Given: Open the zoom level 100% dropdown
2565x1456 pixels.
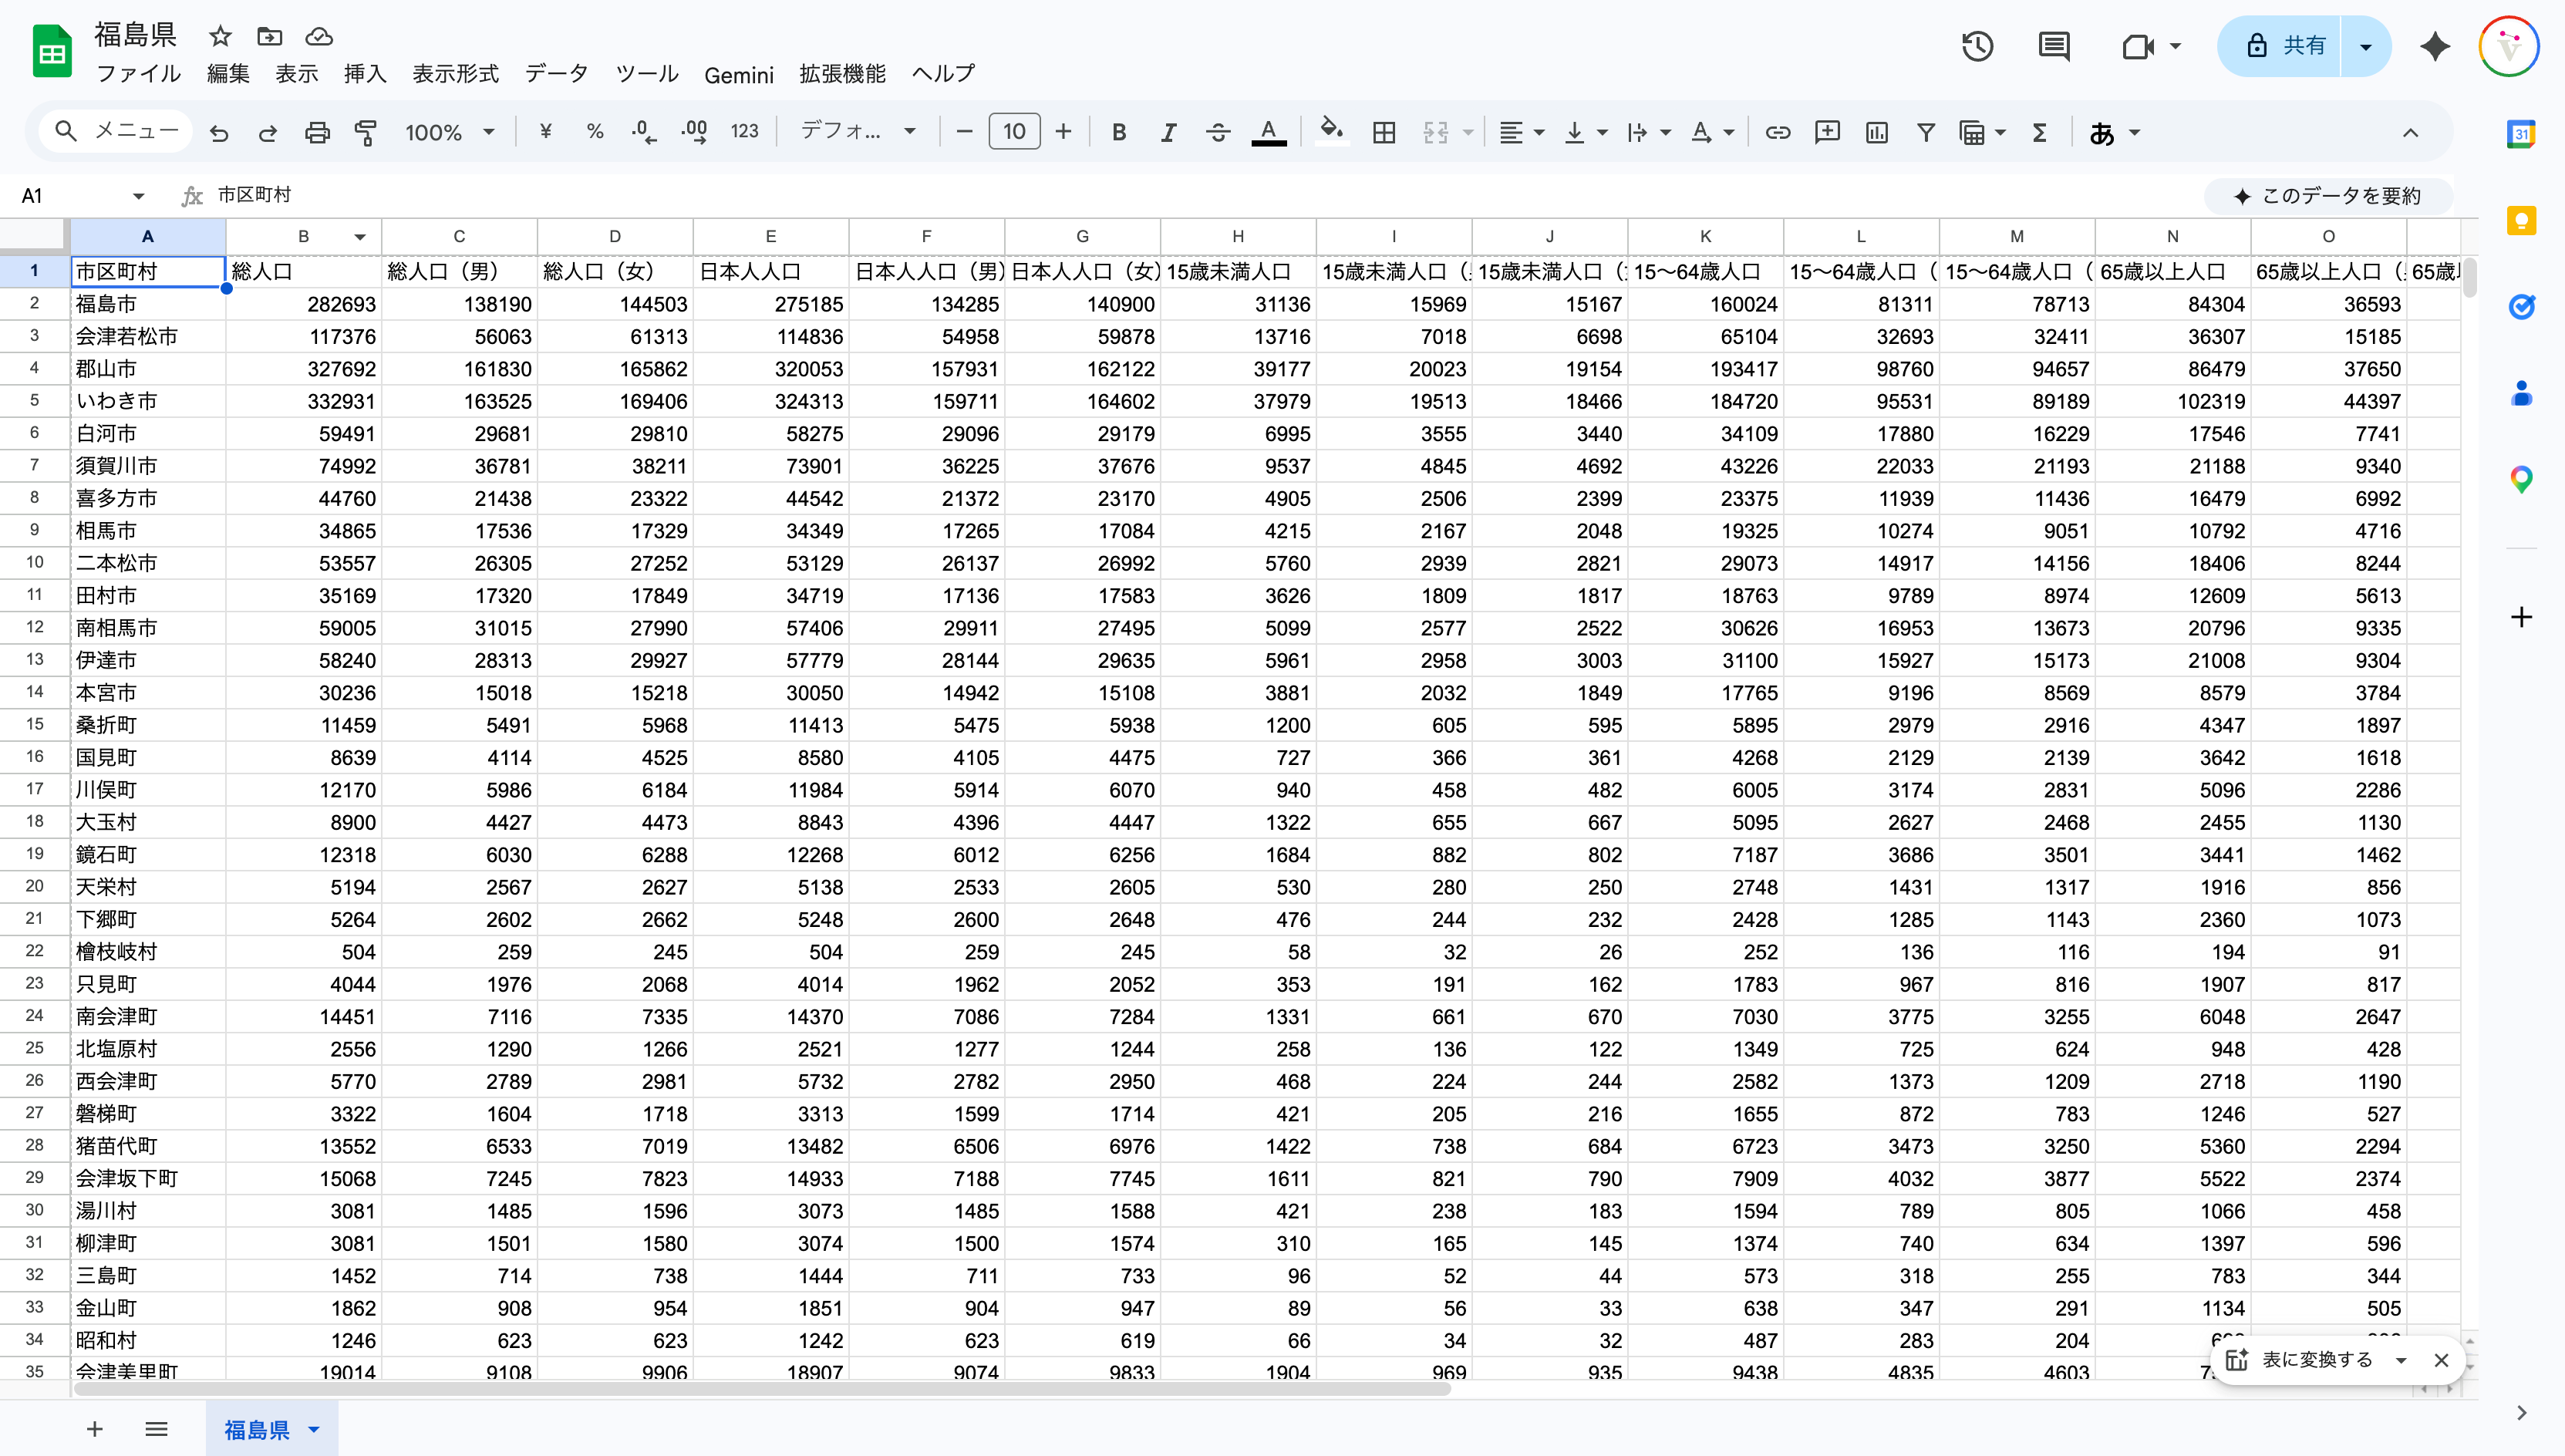Looking at the screenshot, I should [x=449, y=132].
